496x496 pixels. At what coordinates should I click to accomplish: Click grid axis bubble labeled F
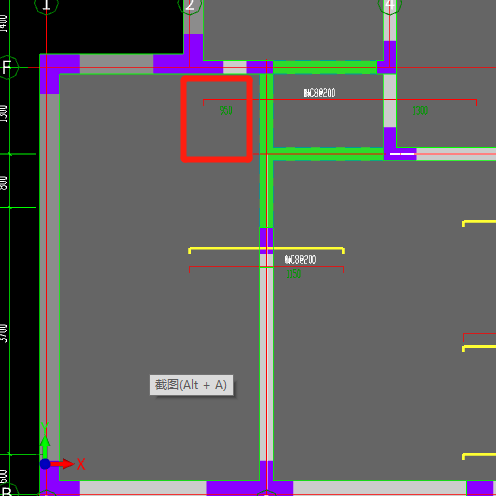coord(7,67)
